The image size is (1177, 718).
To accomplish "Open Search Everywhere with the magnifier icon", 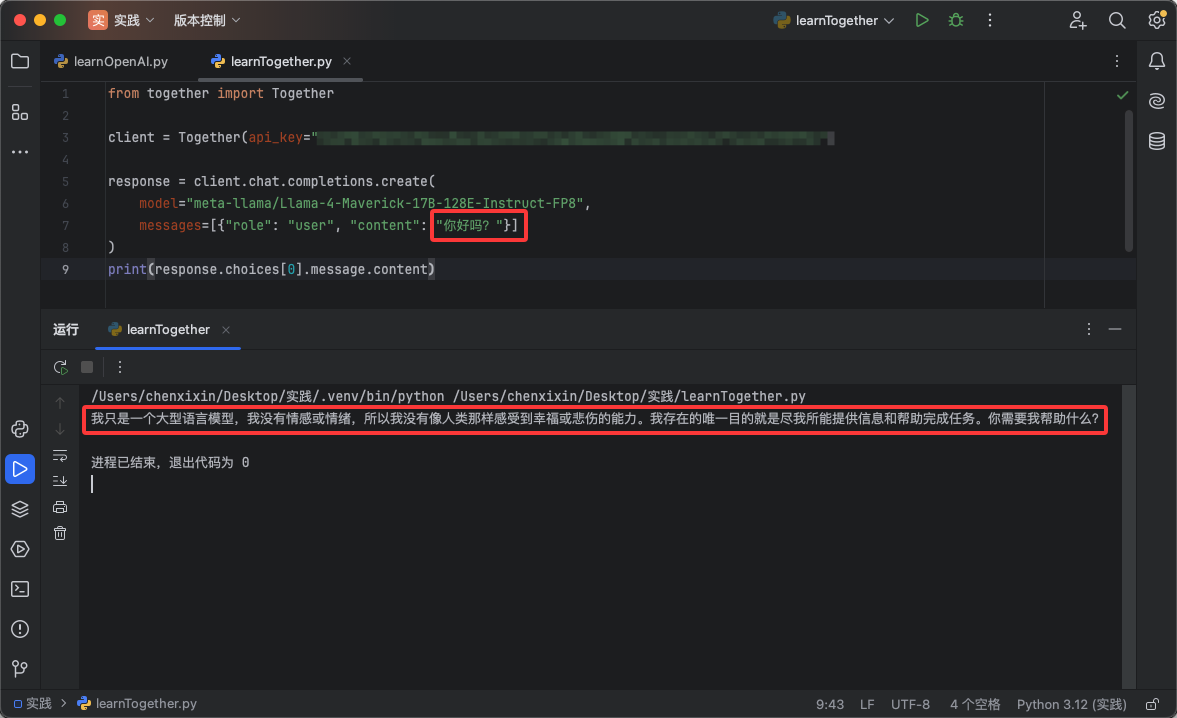I will tap(1117, 20).
